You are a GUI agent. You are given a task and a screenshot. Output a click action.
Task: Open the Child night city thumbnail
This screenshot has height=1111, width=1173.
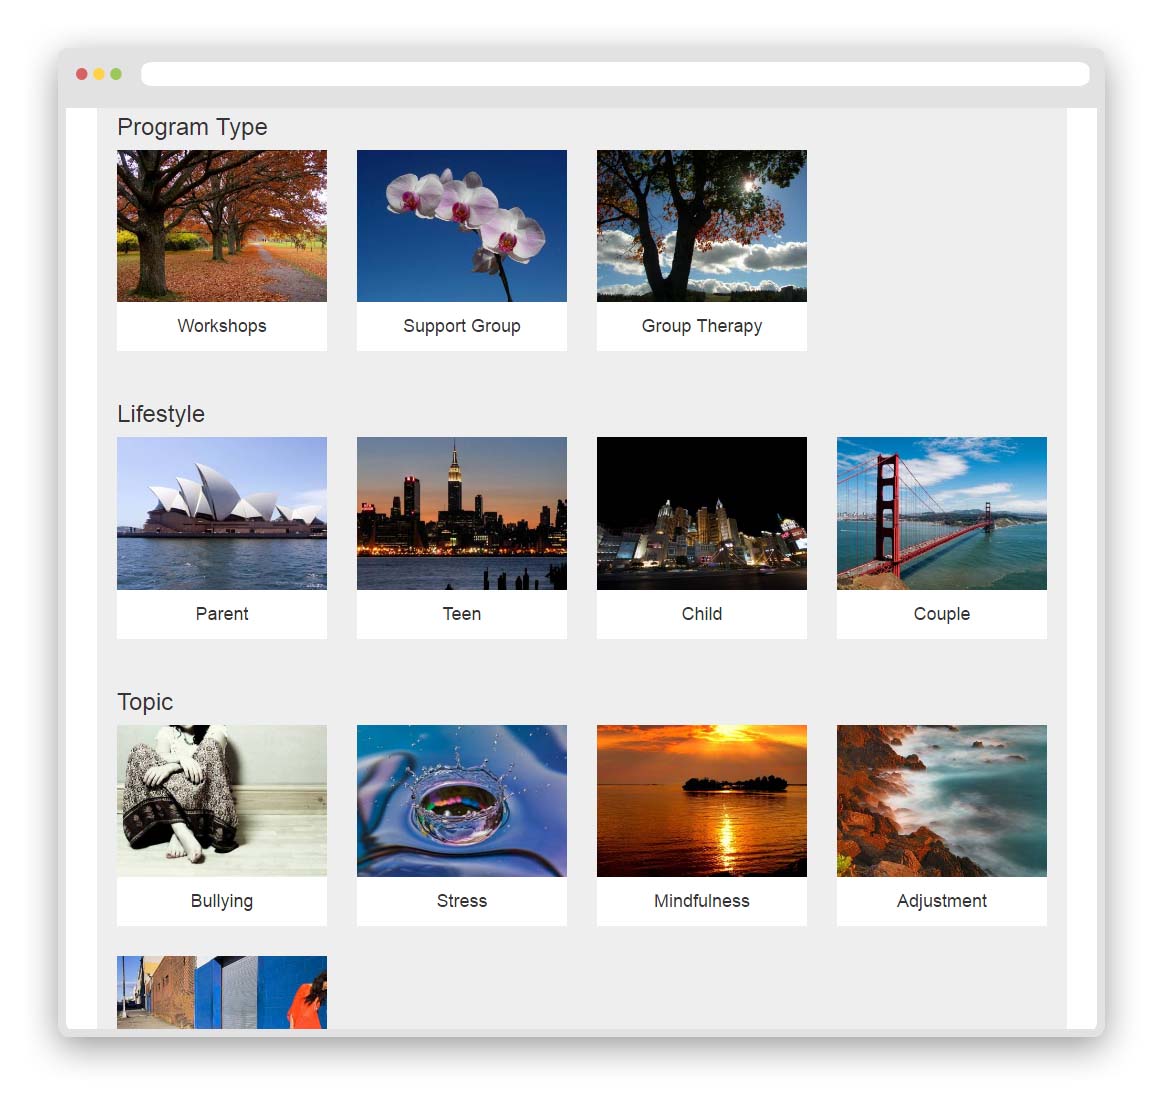pyautogui.click(x=702, y=513)
